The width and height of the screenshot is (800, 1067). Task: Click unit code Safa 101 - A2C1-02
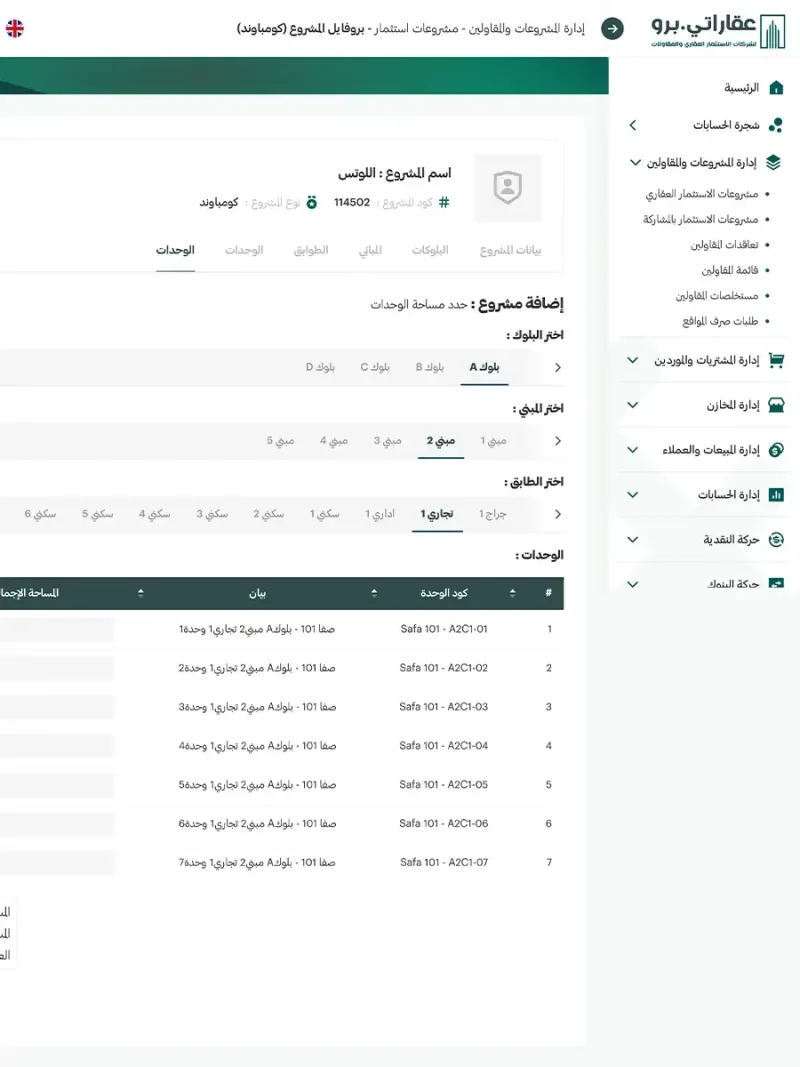(x=444, y=668)
